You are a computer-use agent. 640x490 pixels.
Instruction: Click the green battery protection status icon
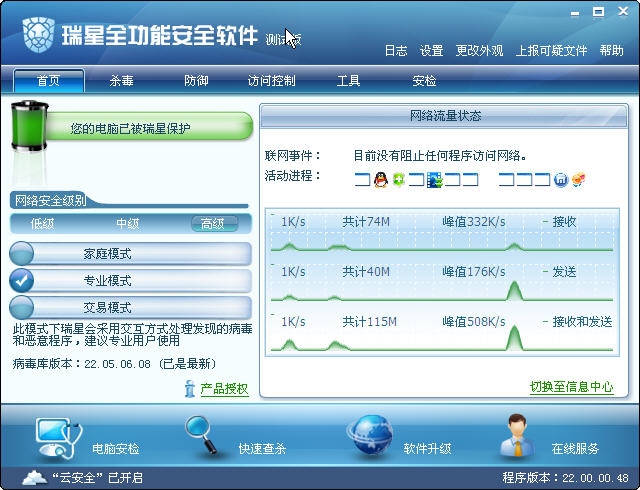click(29, 126)
